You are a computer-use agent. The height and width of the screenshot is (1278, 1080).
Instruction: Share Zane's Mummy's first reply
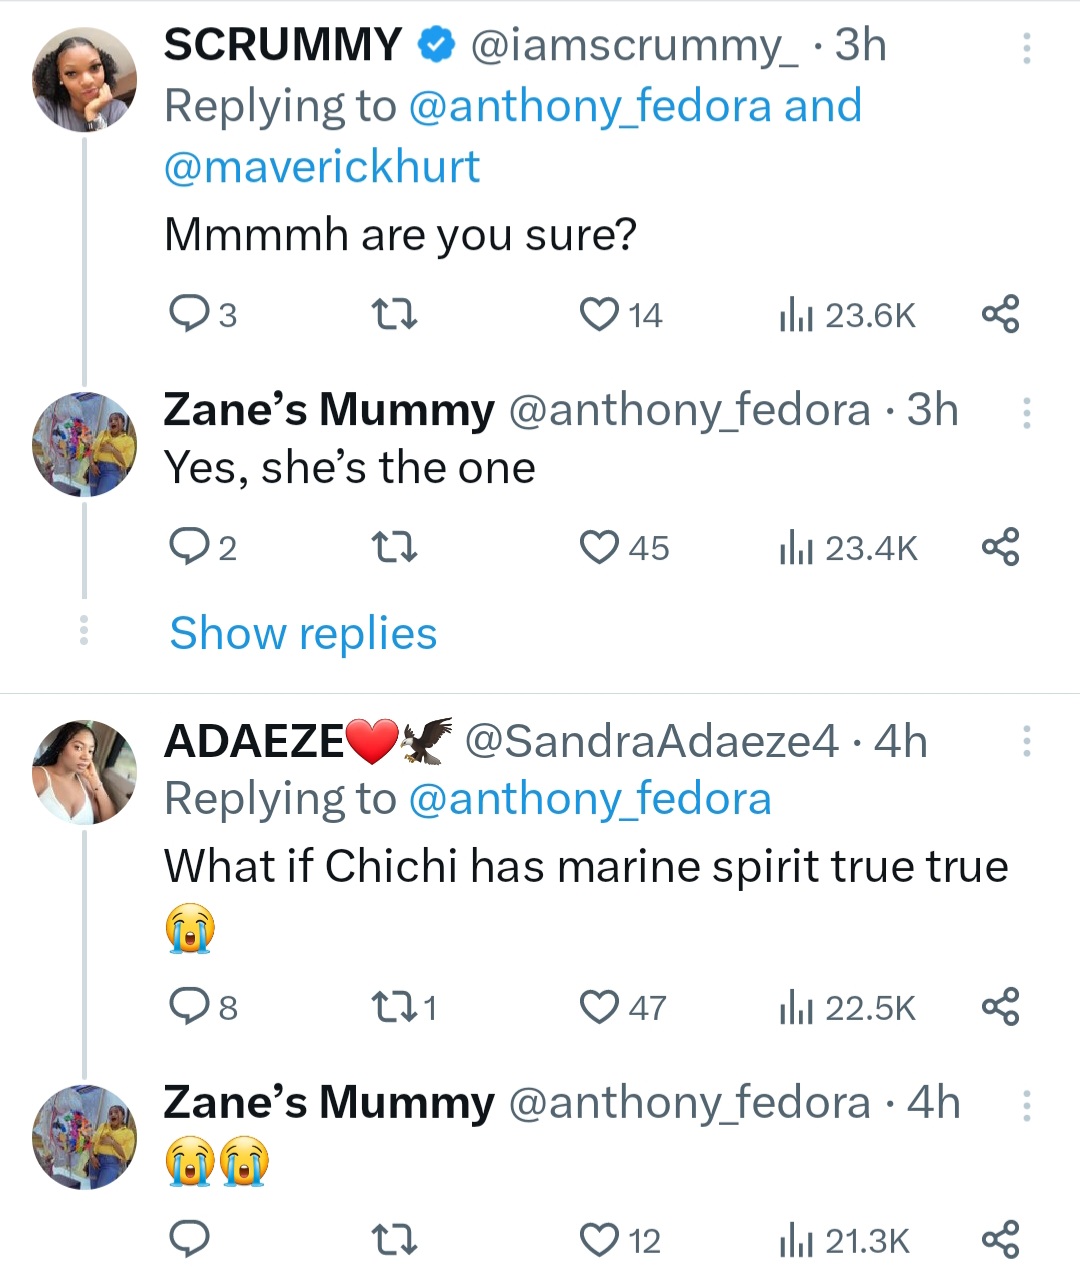pyautogui.click(x=1001, y=546)
